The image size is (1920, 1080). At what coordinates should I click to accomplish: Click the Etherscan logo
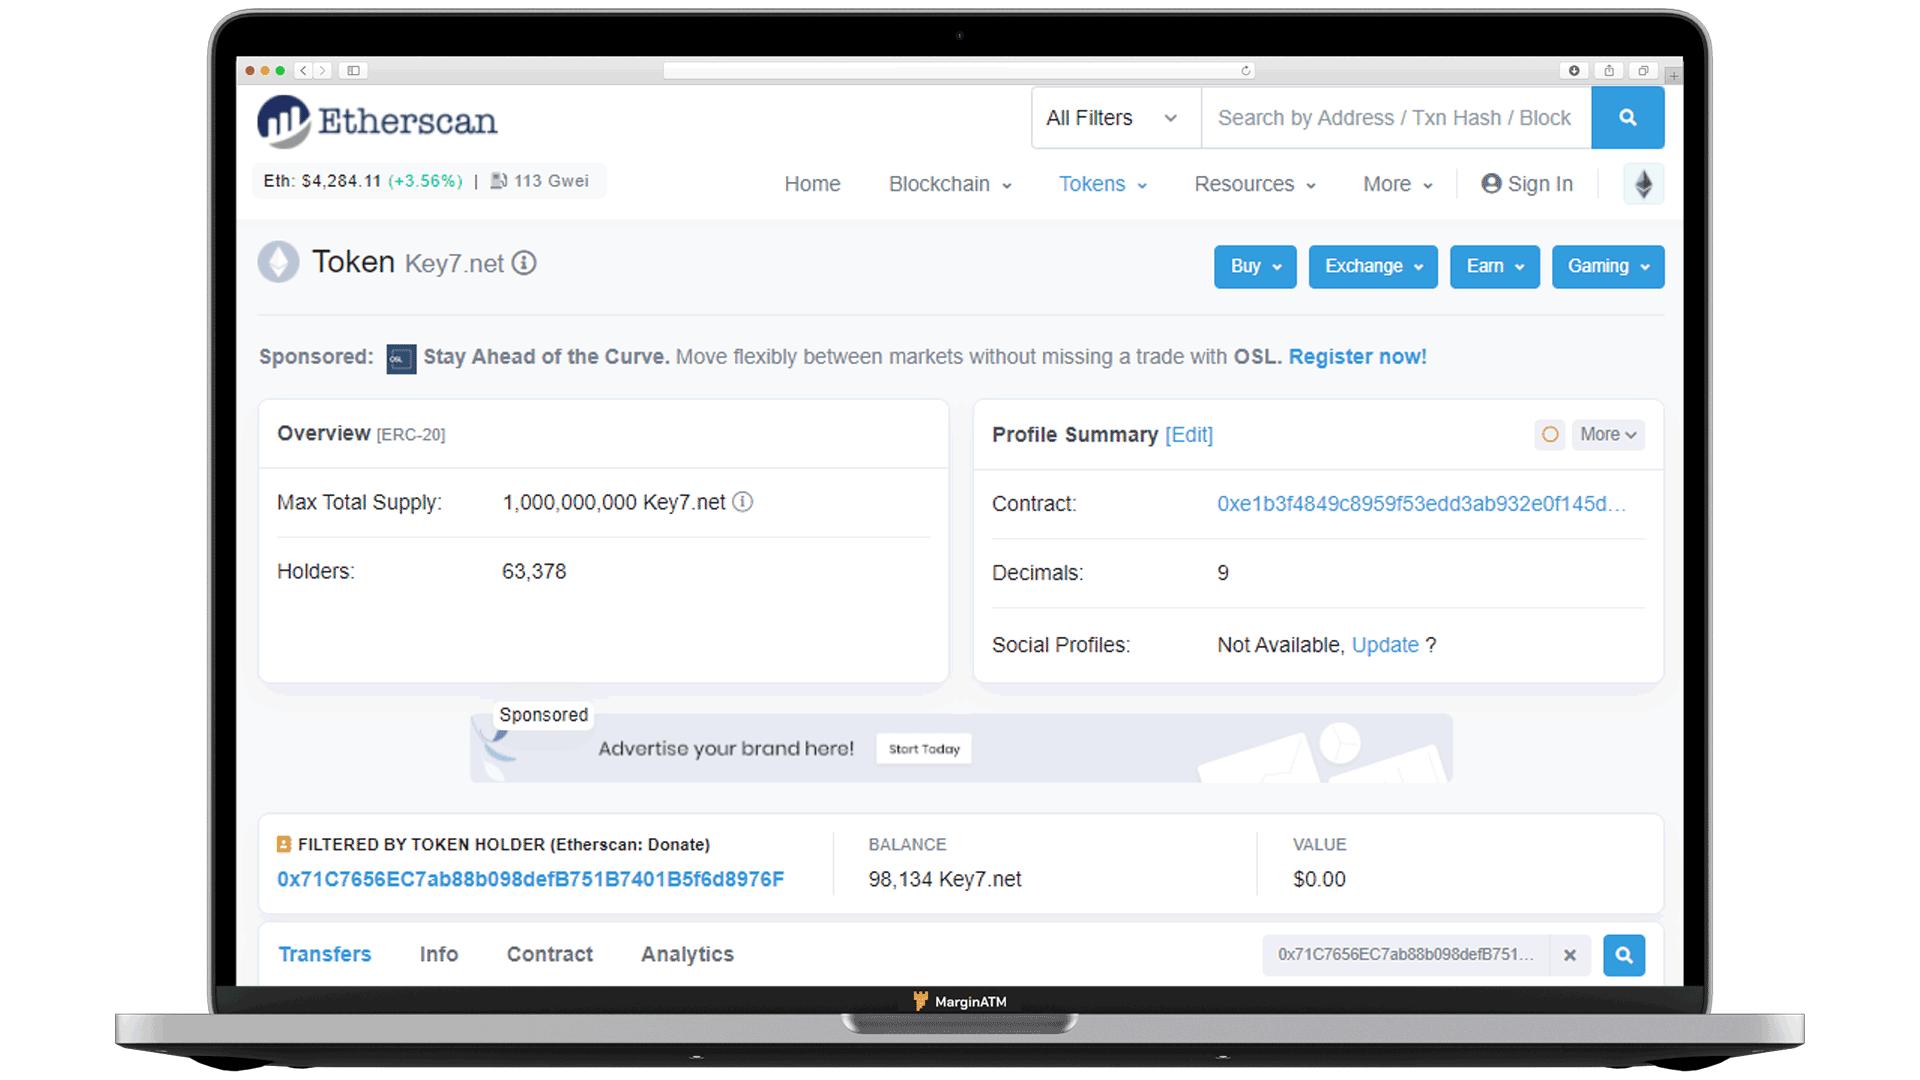point(376,121)
